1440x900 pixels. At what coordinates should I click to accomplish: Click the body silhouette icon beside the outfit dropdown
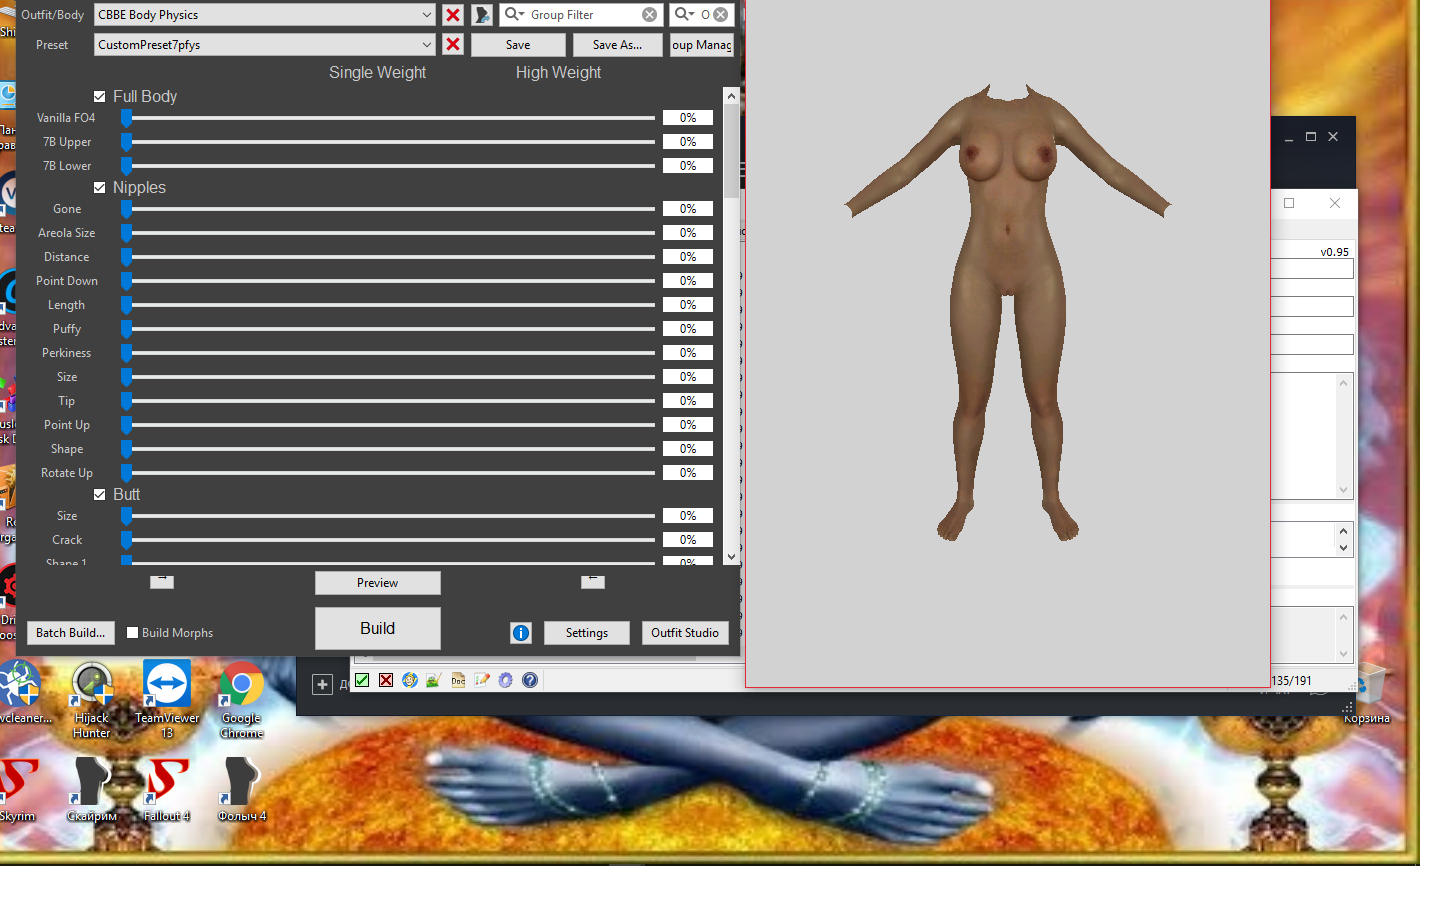(482, 15)
